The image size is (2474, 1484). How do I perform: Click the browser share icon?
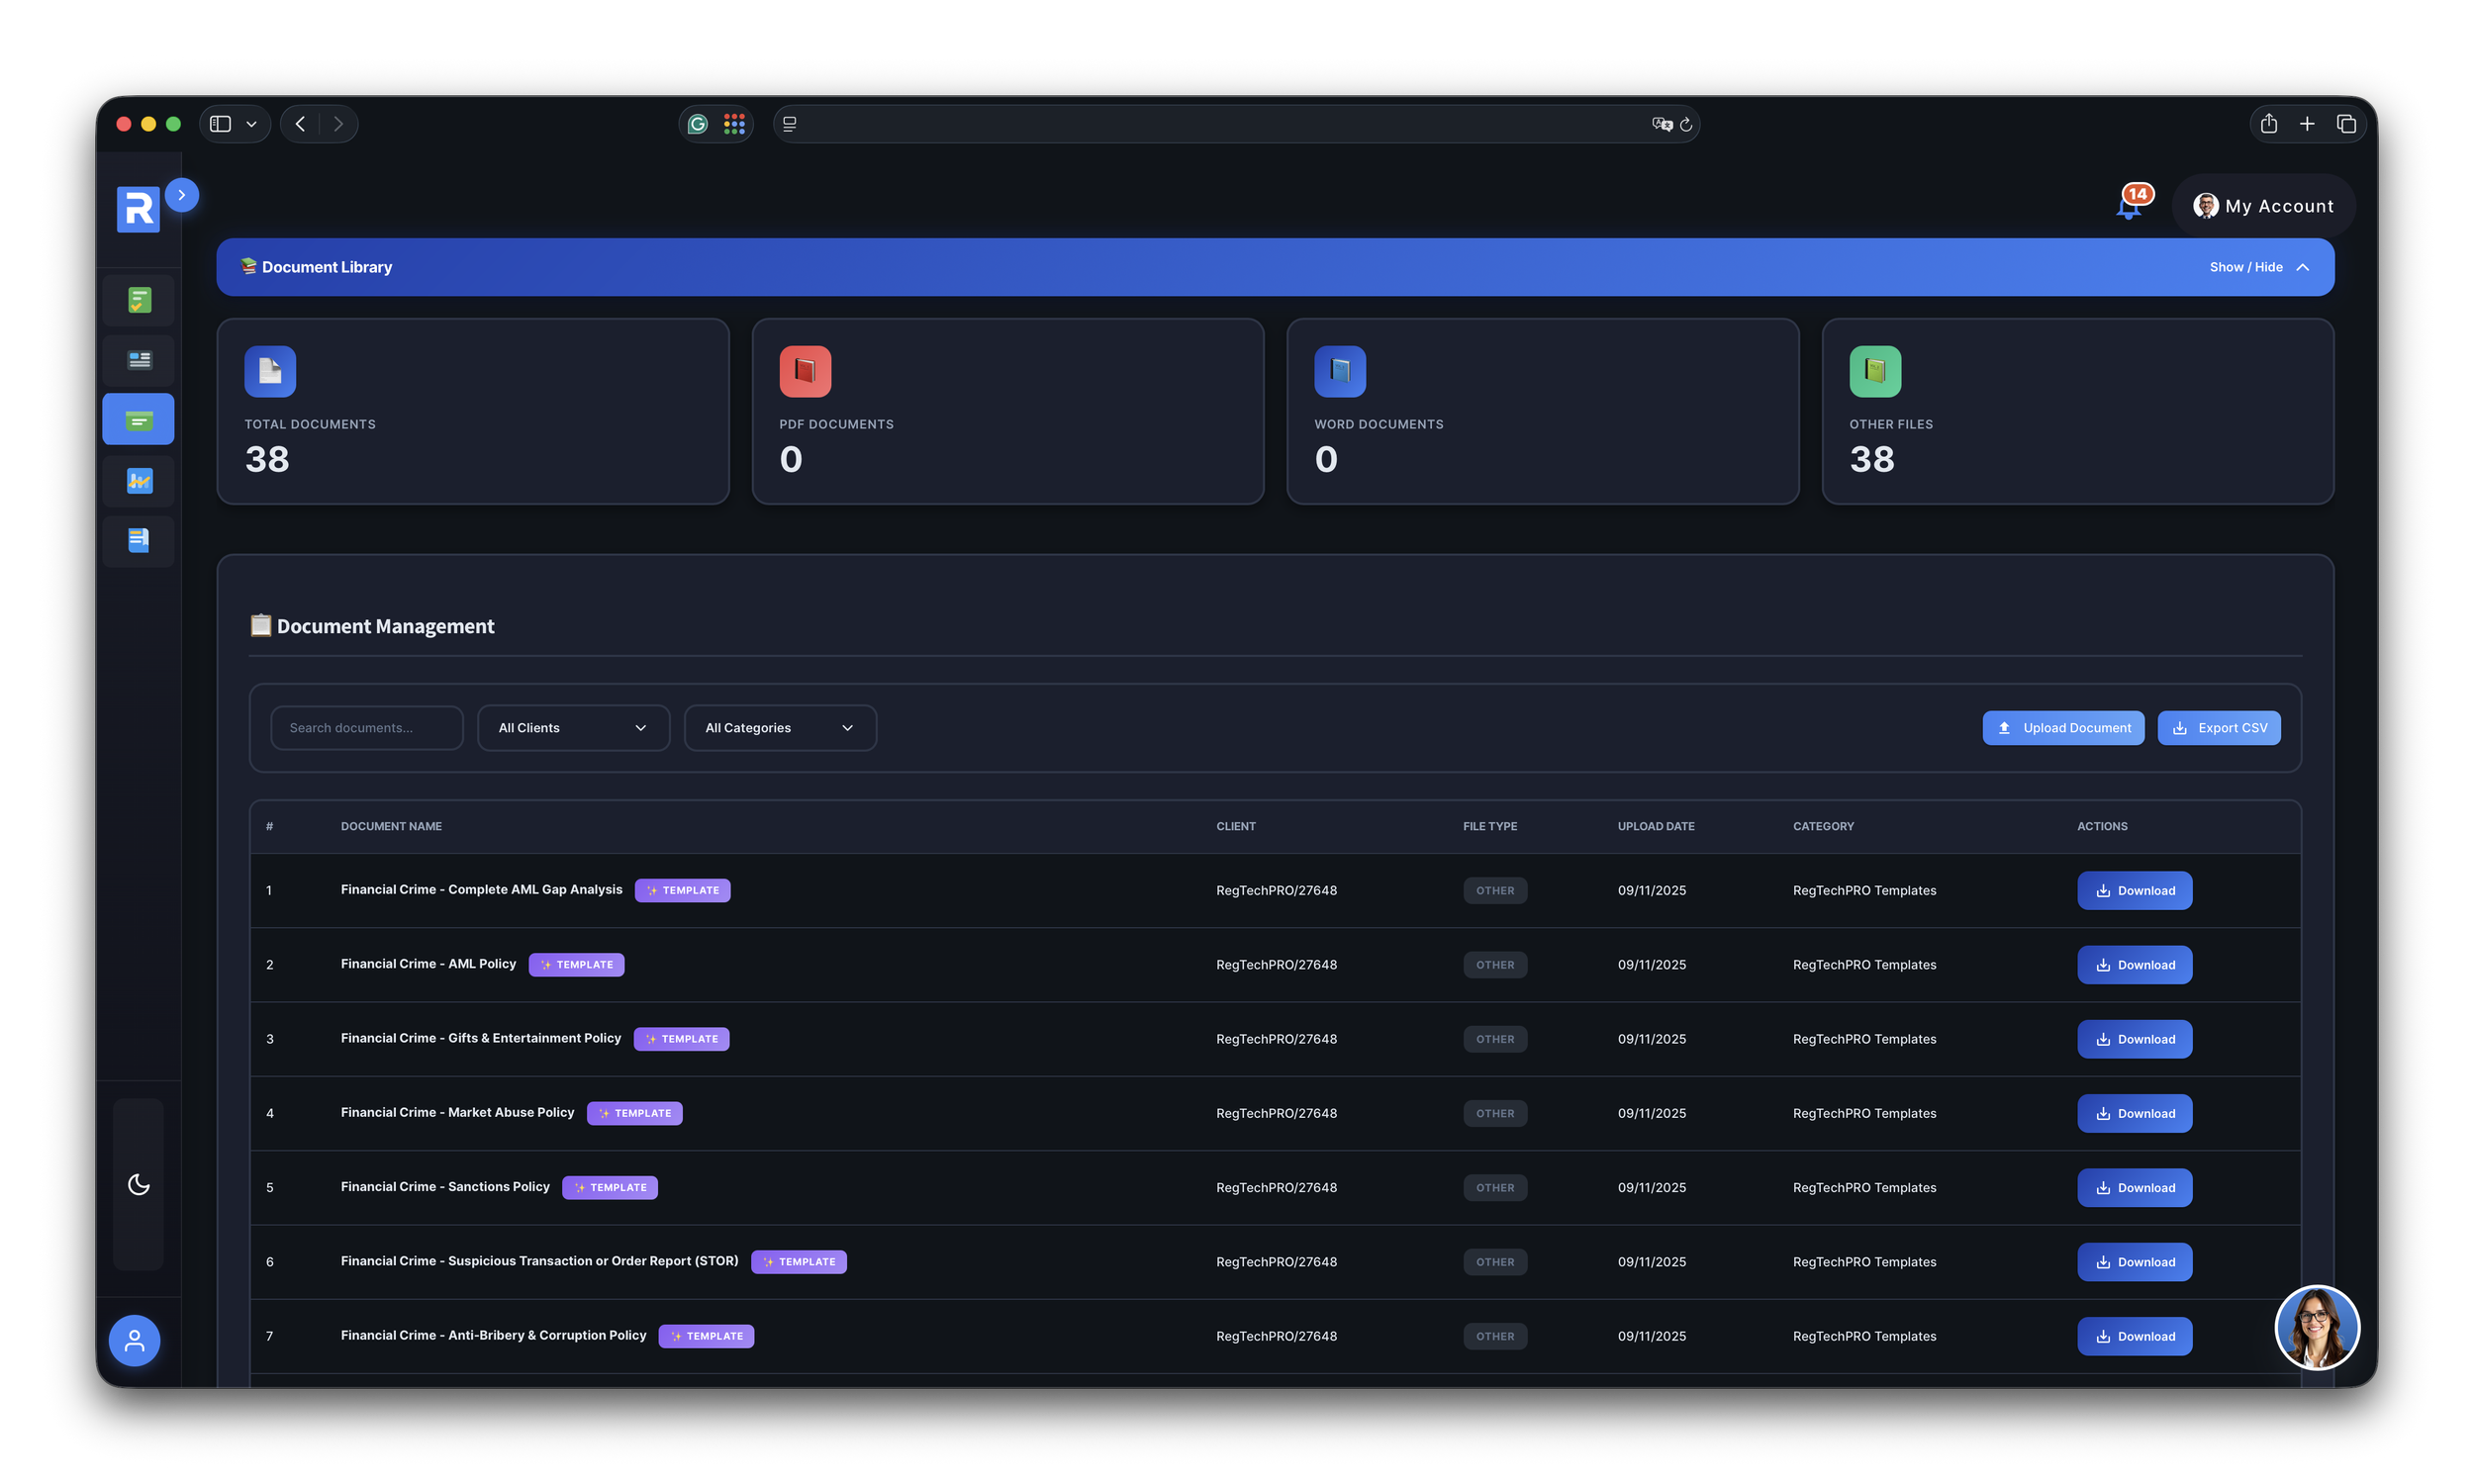point(2268,124)
